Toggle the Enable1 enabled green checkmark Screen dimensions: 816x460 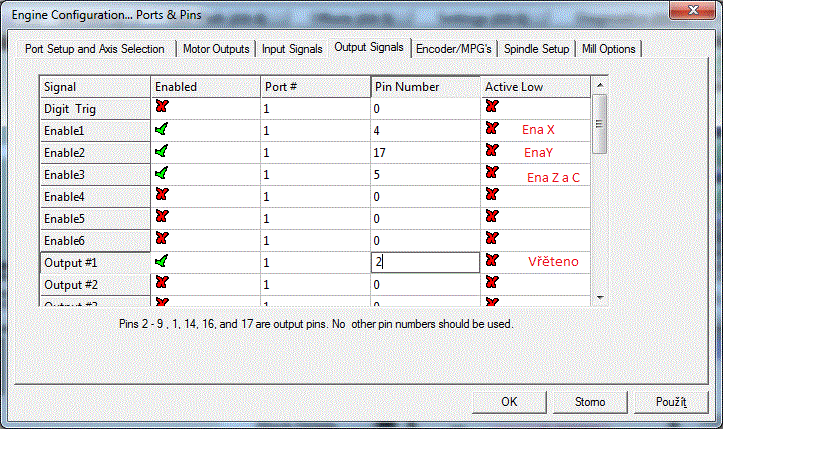click(162, 129)
